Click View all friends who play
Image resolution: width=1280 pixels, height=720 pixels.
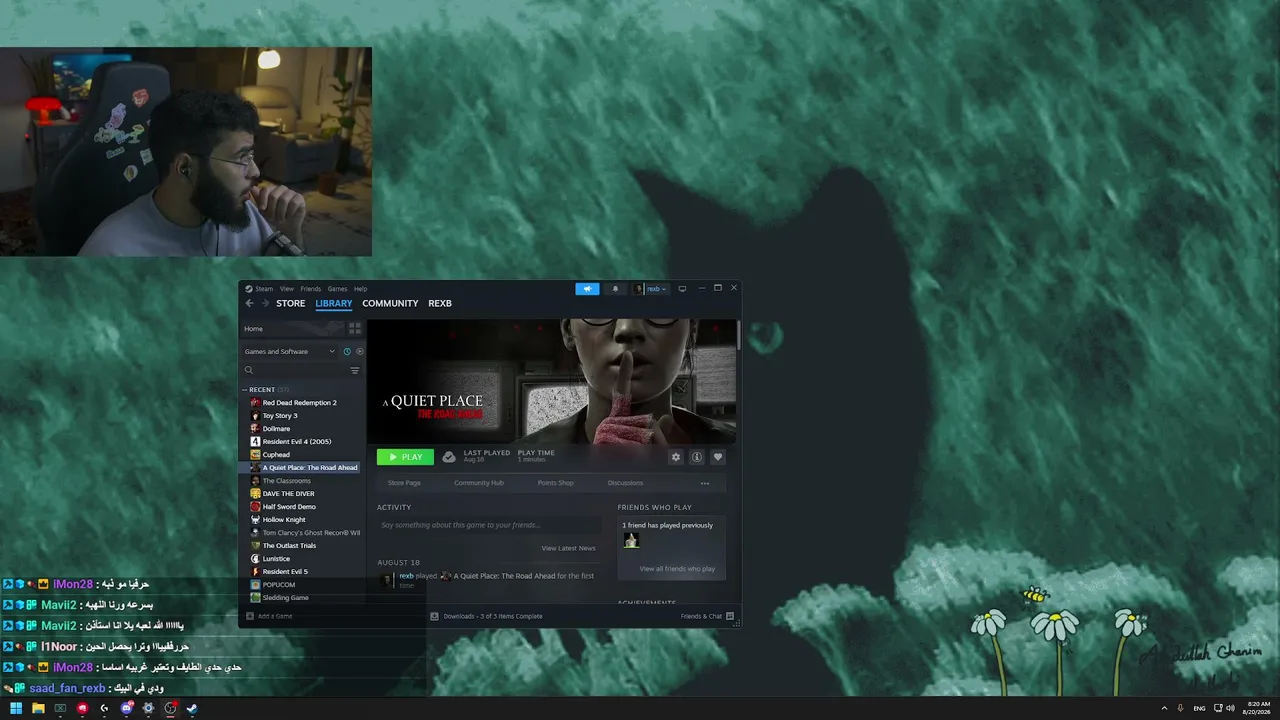click(677, 569)
